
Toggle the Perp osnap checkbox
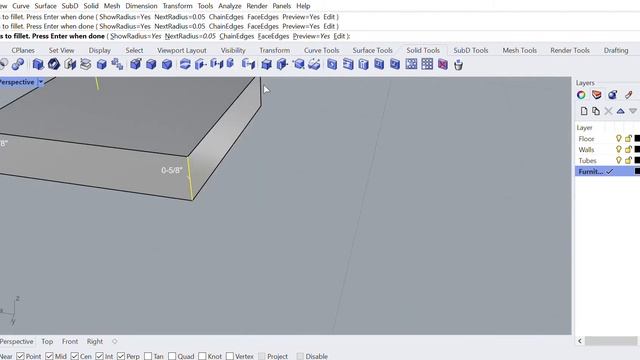[121, 356]
